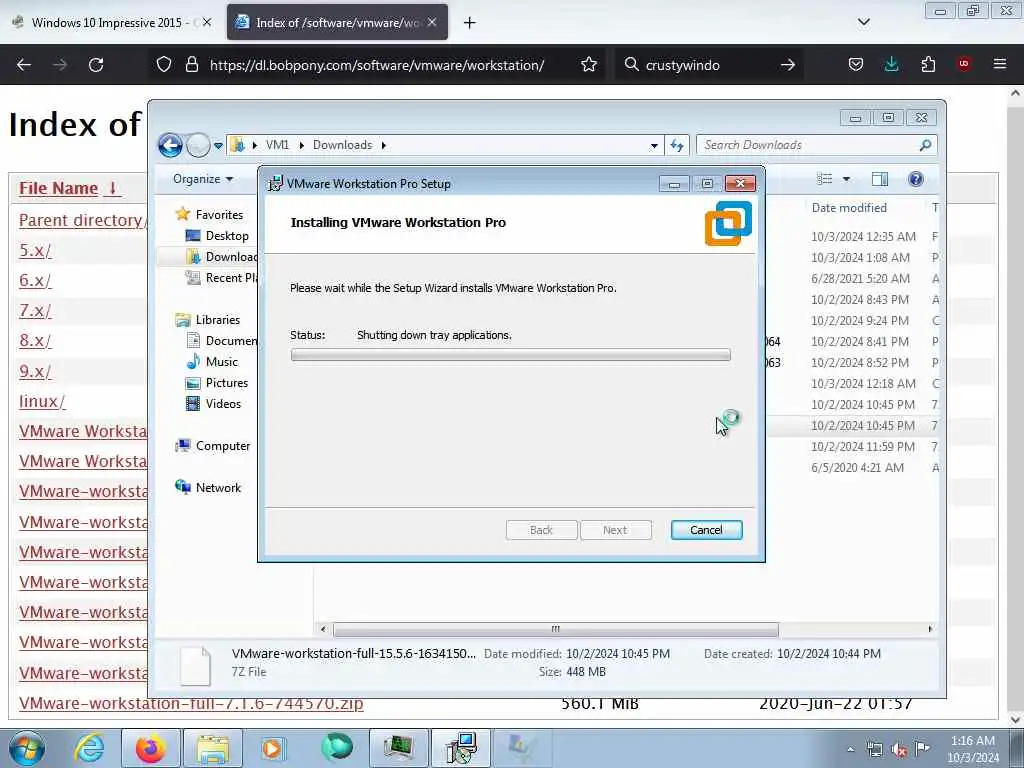Click the muted volume tray icon

pyautogui.click(x=899, y=750)
